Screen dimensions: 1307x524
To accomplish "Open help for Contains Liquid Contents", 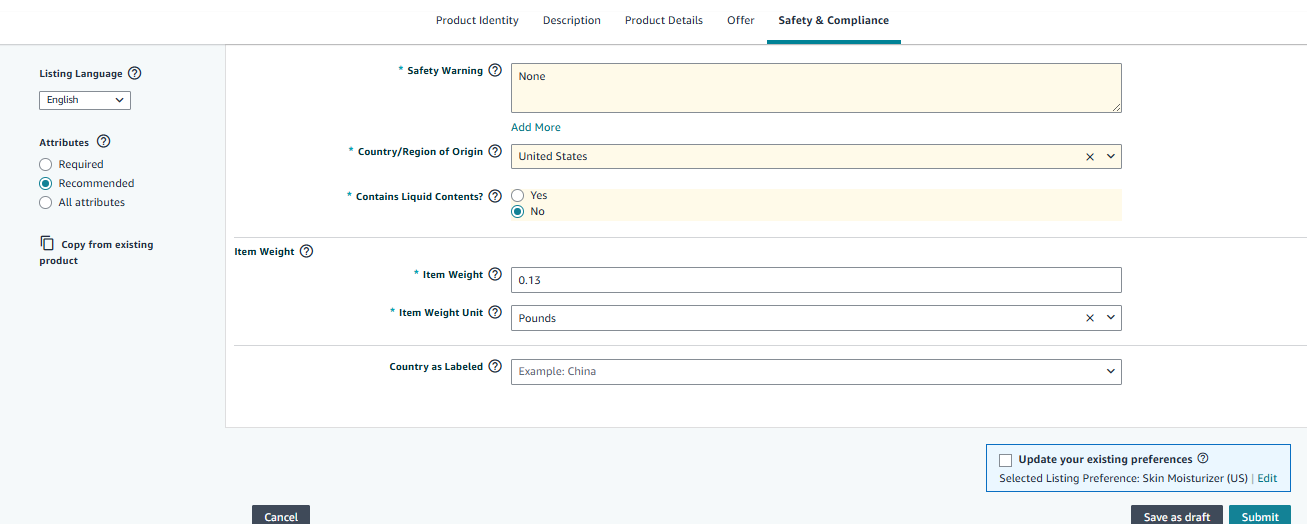I will tap(495, 197).
